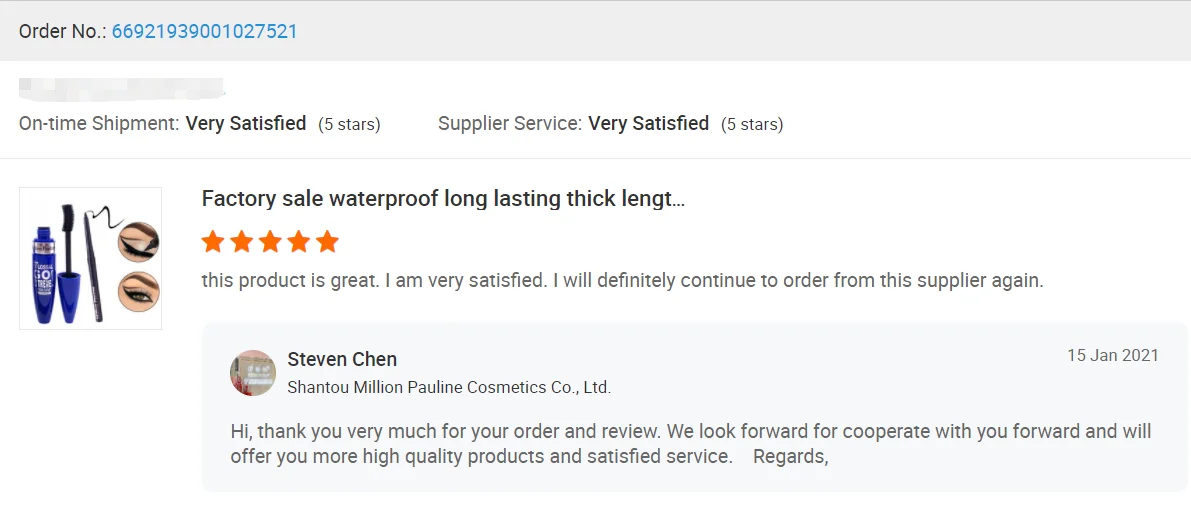The image size is (1191, 516).
Task: Click the blurred buyer name
Action: pos(120,88)
